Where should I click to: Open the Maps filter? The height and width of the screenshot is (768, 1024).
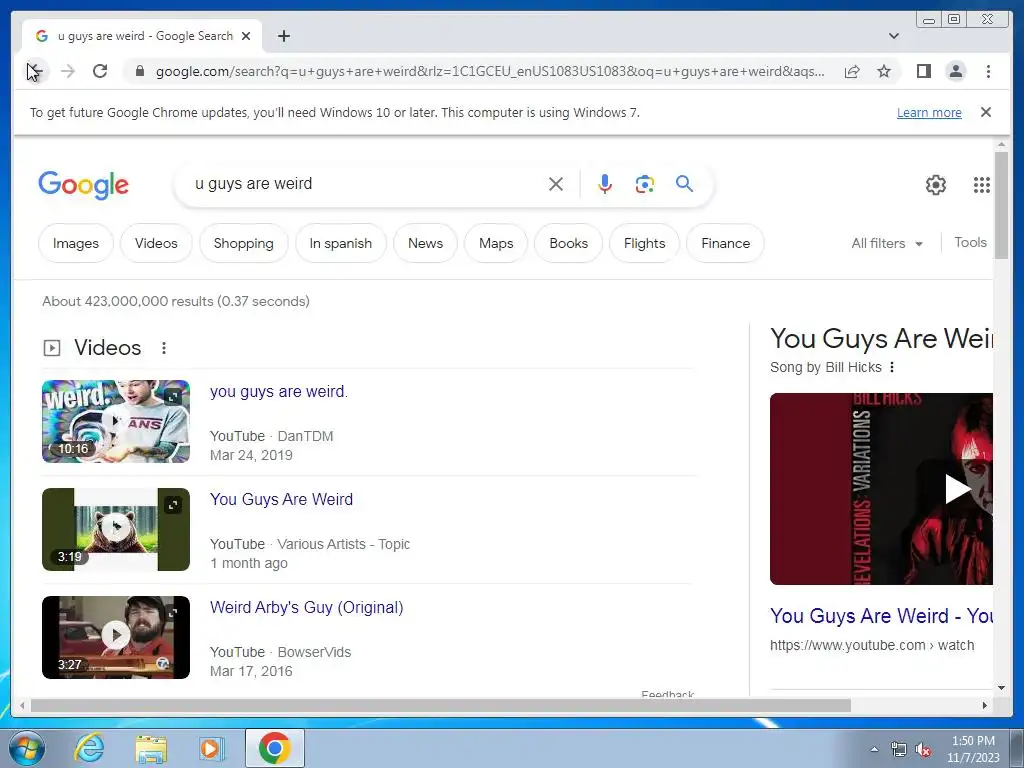496,243
